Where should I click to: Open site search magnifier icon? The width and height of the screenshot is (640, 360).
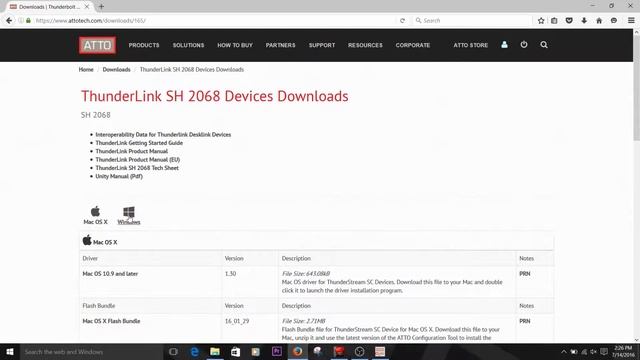[544, 45]
